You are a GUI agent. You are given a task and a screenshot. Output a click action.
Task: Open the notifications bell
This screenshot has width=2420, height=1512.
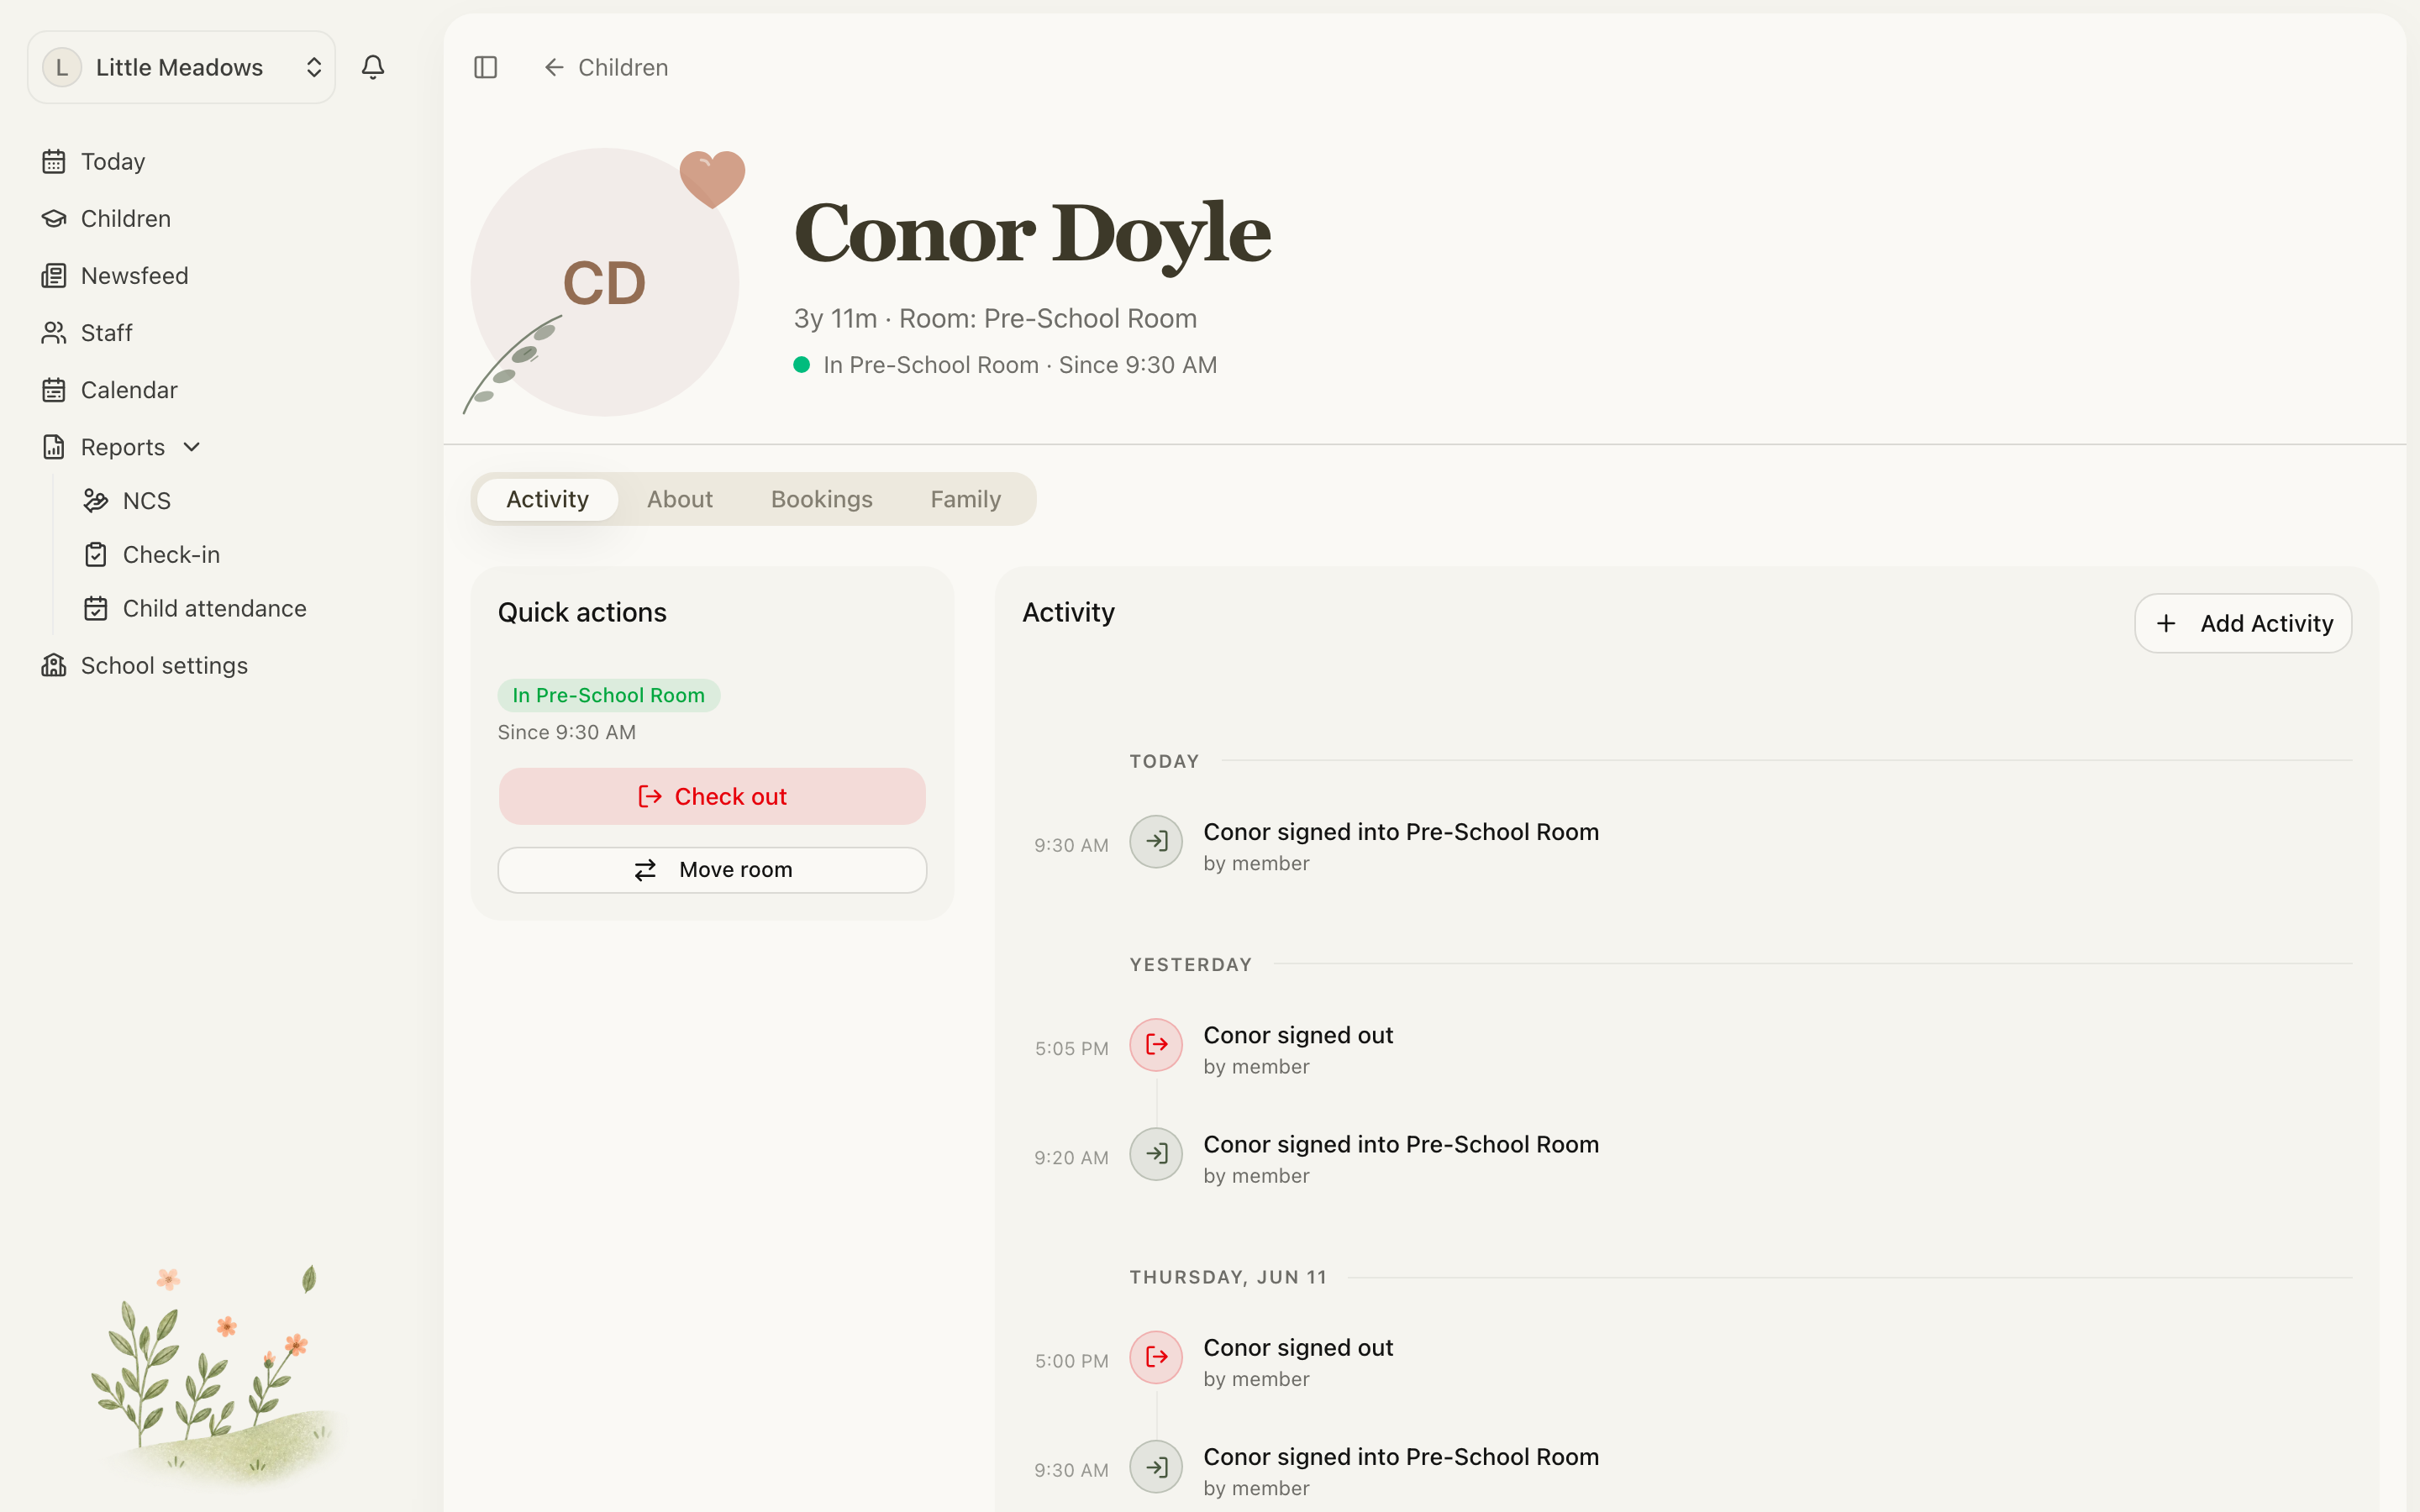[373, 67]
